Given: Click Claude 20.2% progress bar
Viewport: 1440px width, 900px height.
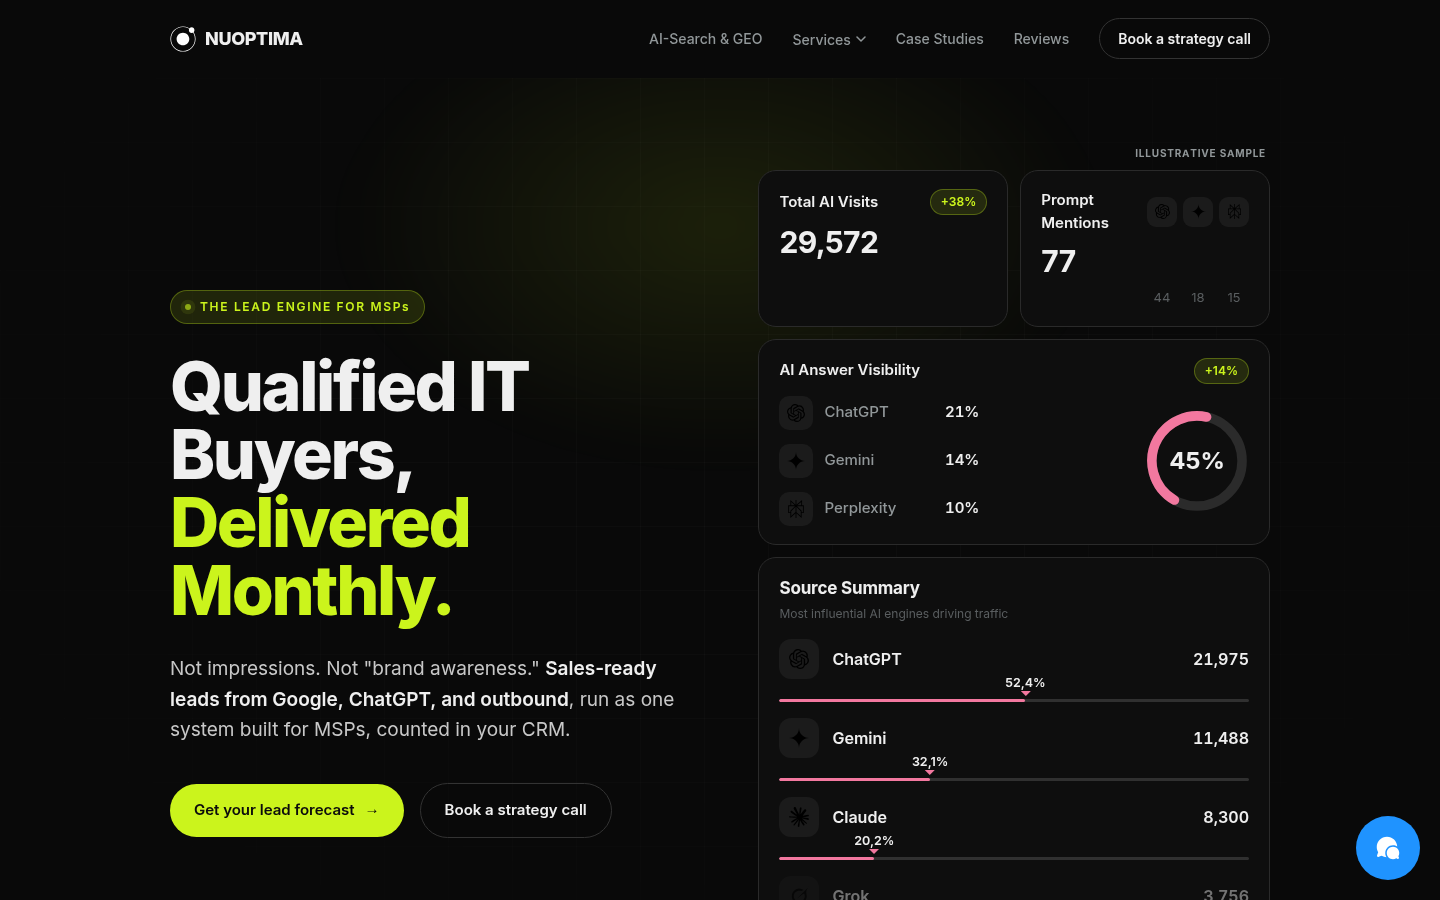Looking at the screenshot, I should coord(1014,858).
